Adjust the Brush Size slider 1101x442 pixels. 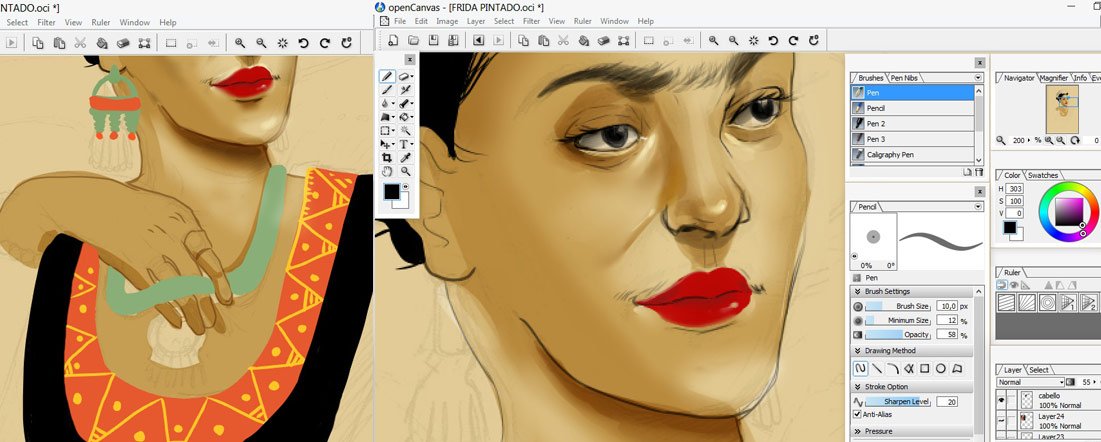(x=898, y=306)
